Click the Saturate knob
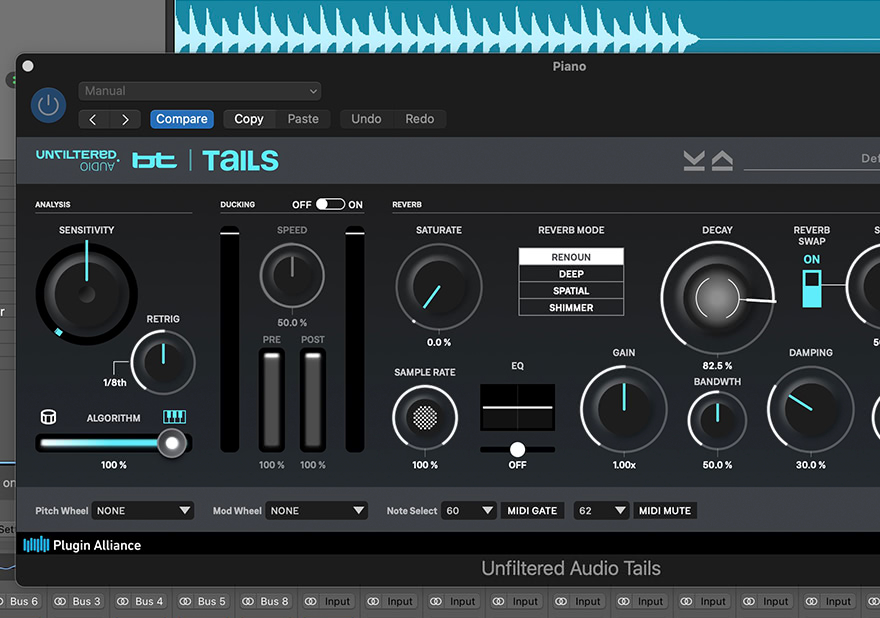 coord(439,286)
